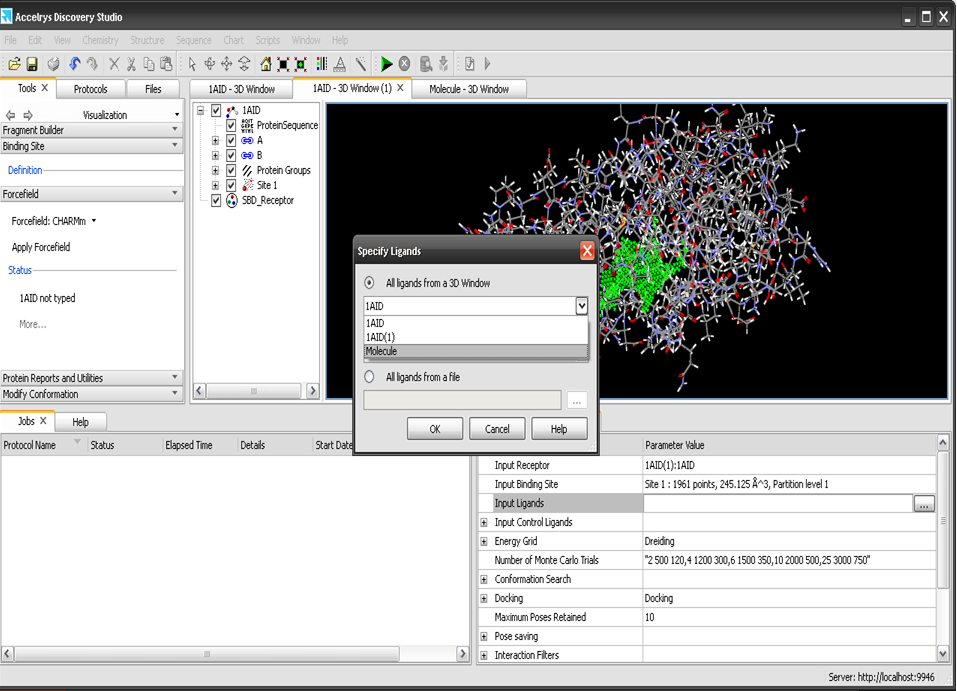The width and height of the screenshot is (957, 691).
Task: Click the Definition link under Binding Site
Action: [x=25, y=170]
